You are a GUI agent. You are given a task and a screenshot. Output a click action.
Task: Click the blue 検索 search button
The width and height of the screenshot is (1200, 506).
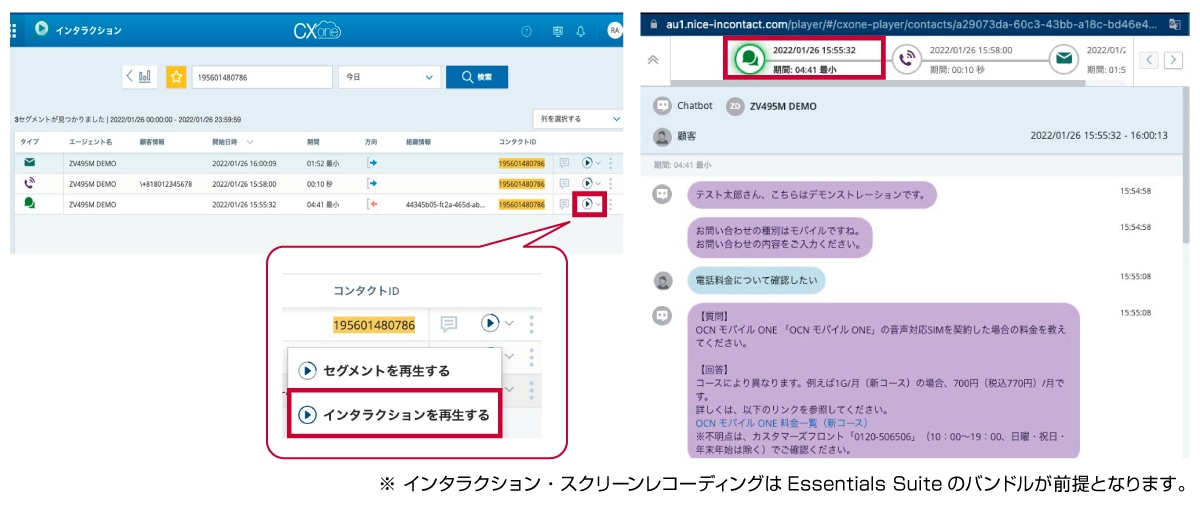pos(477,76)
